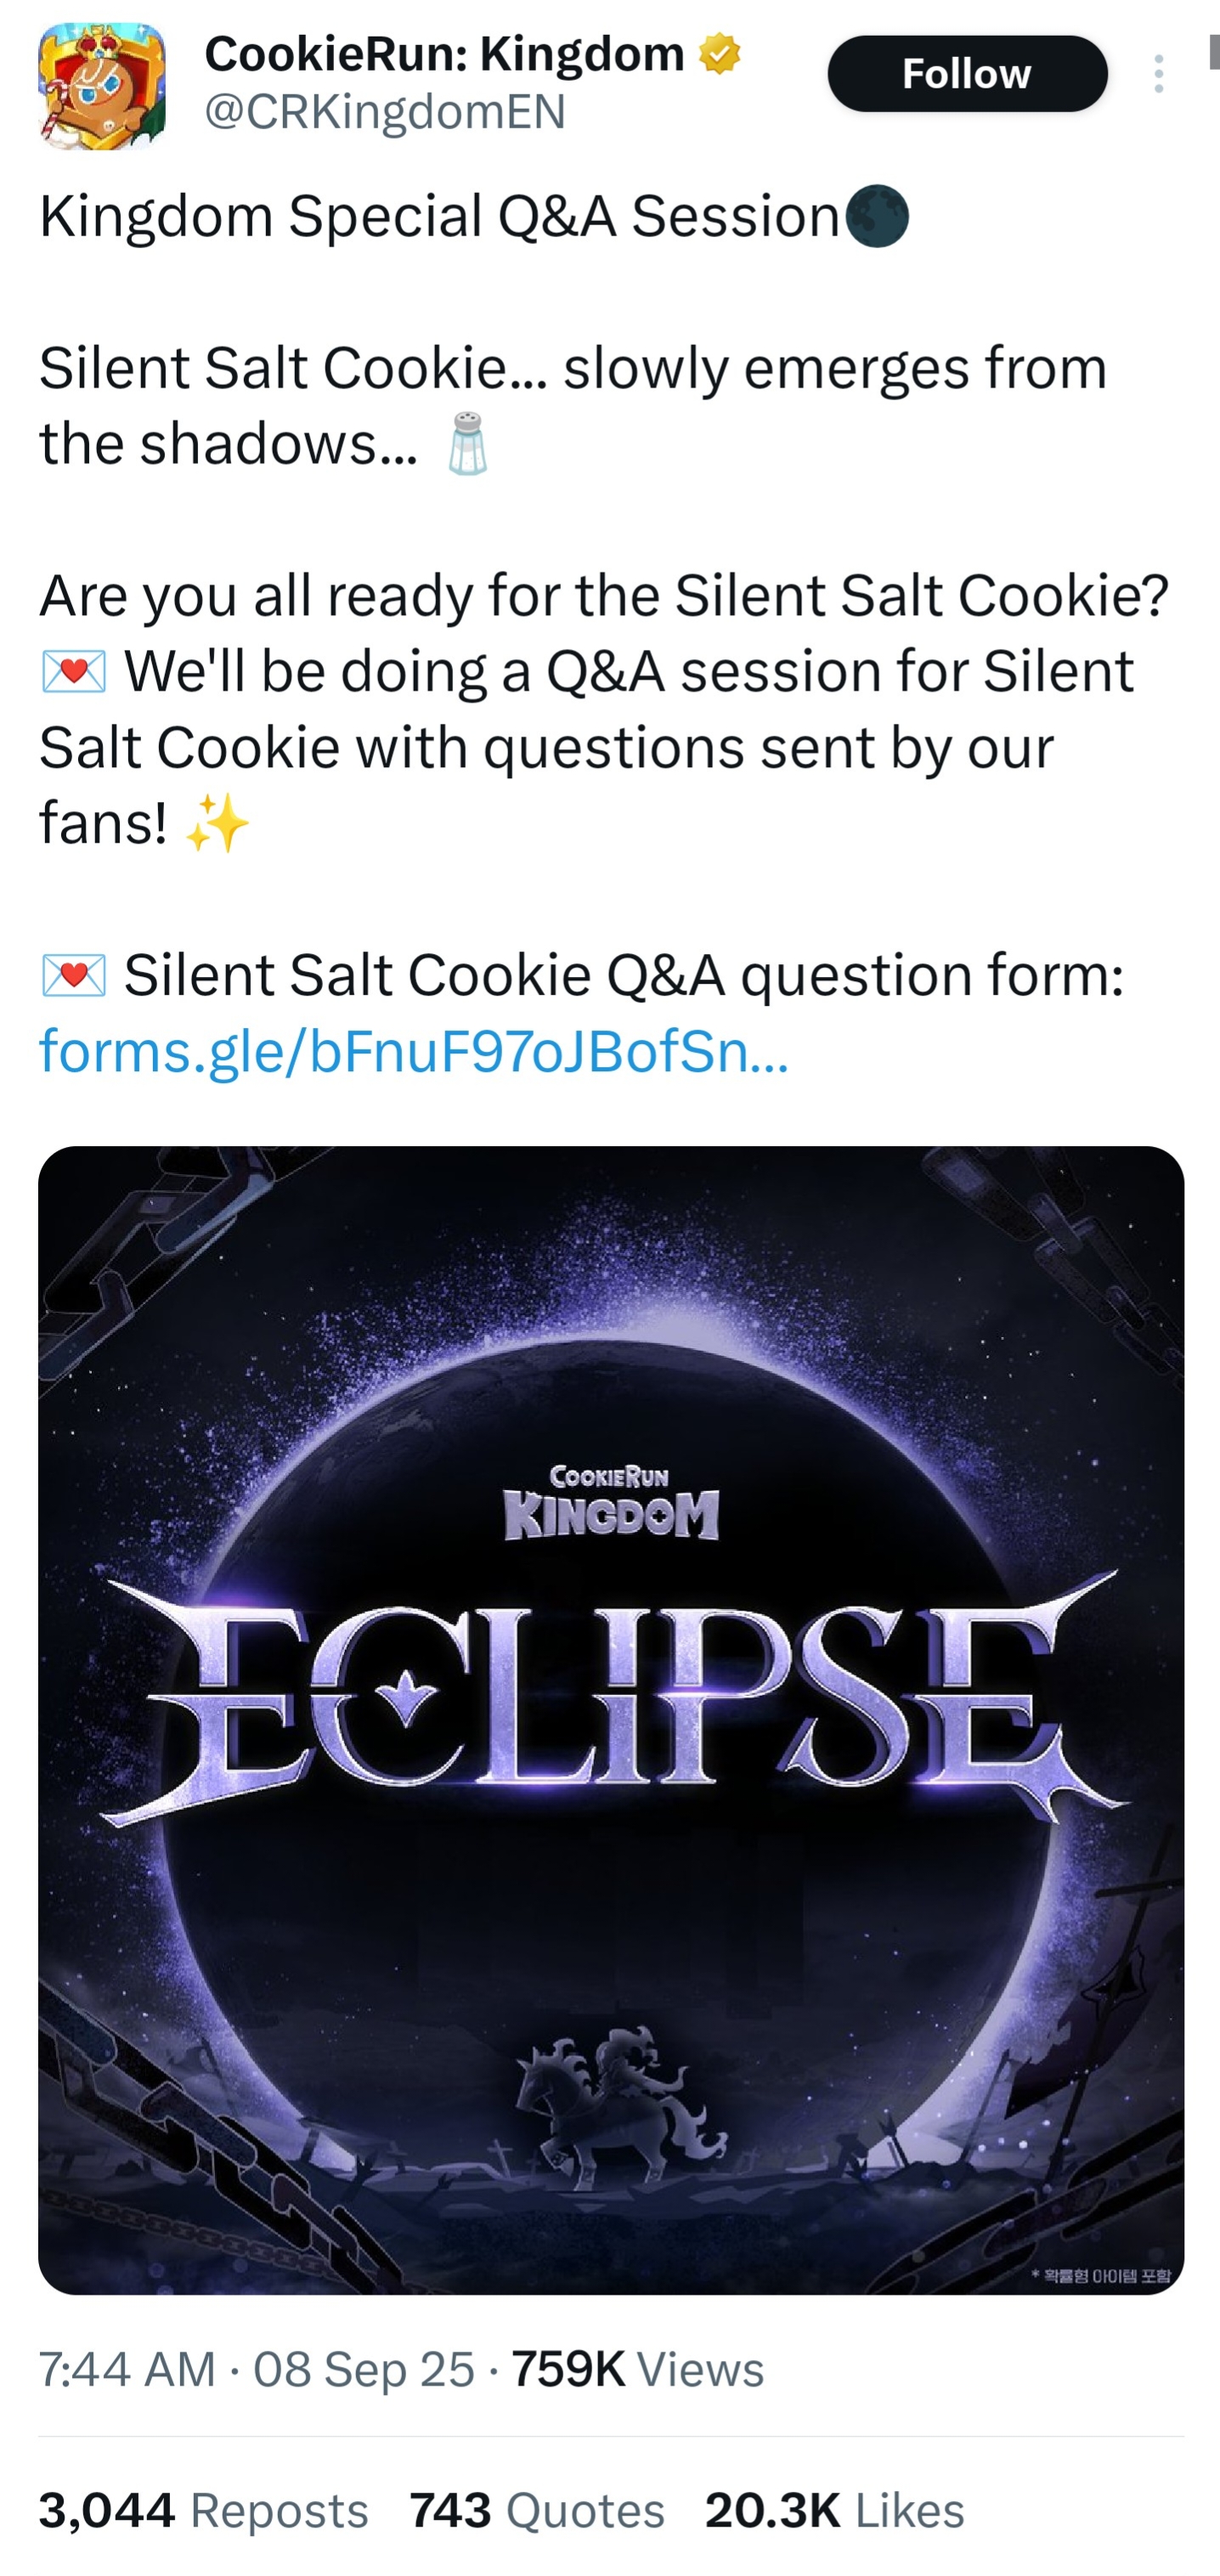Screen dimensions: 1220x2576
Task: Click the gold verified badge
Action: (x=719, y=54)
